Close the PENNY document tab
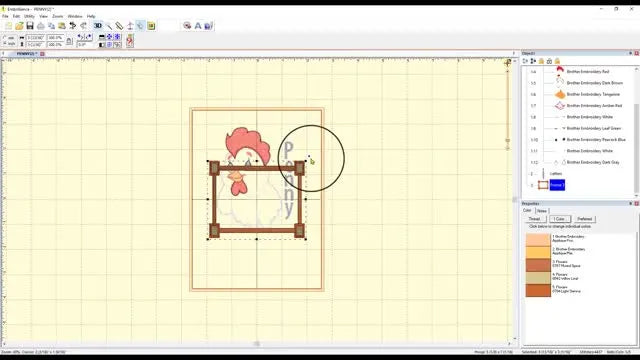This screenshot has width=640, height=360. (x=42, y=53)
